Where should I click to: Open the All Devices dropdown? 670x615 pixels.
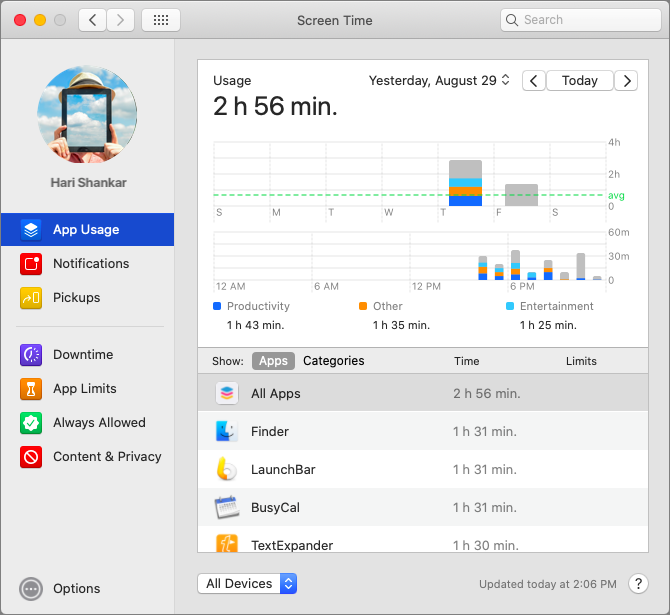pos(248,584)
